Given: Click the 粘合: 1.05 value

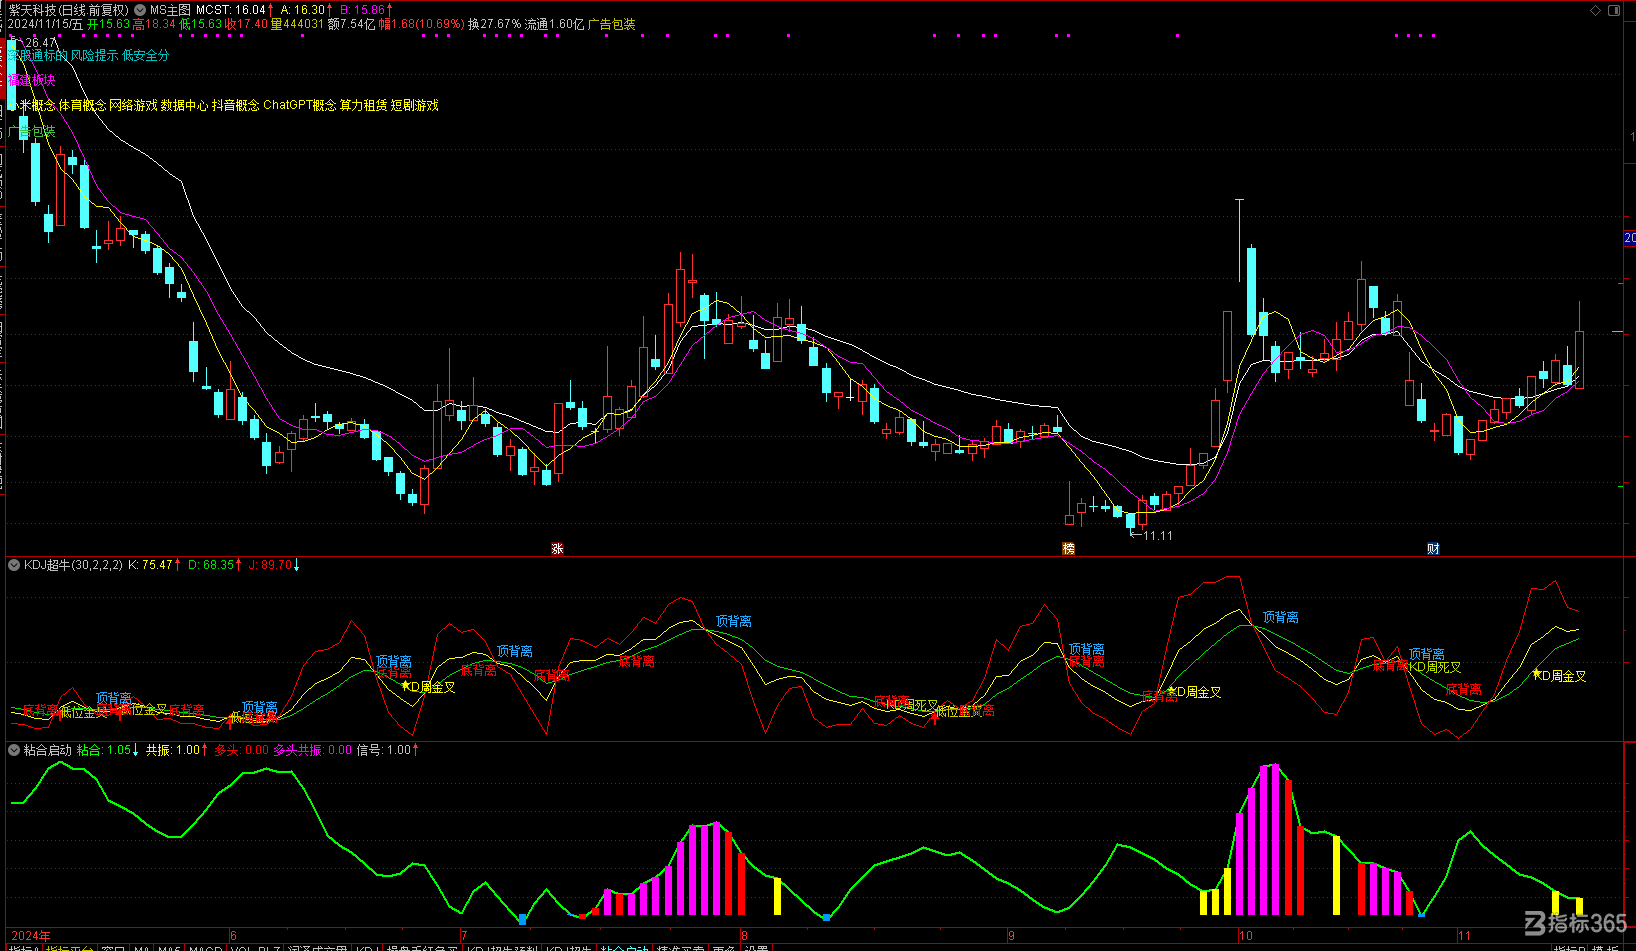Looking at the screenshot, I should point(104,750).
